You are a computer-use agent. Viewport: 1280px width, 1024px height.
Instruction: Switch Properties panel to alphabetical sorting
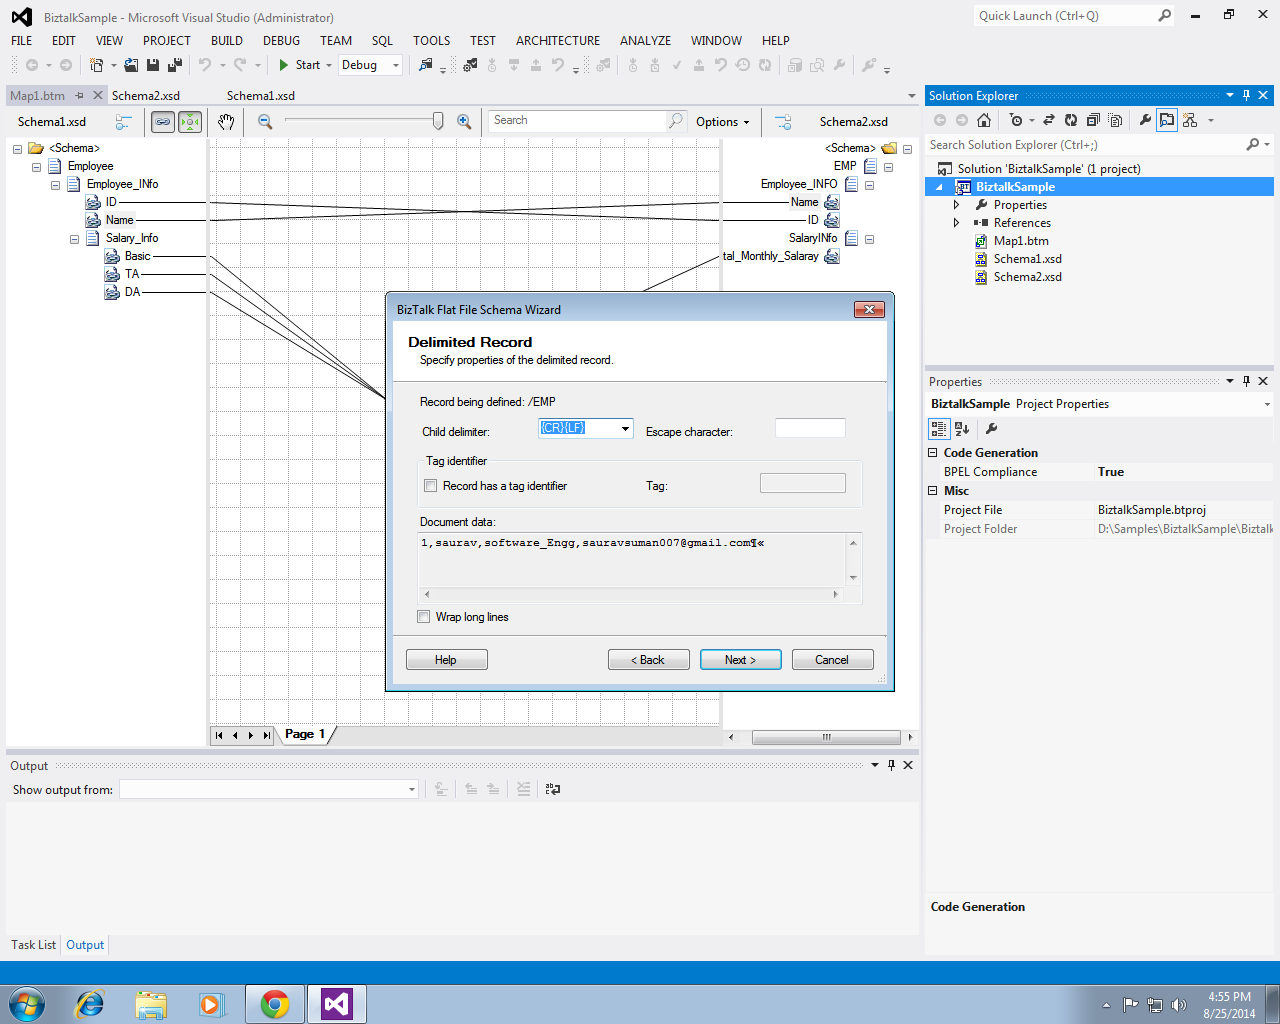(959, 428)
